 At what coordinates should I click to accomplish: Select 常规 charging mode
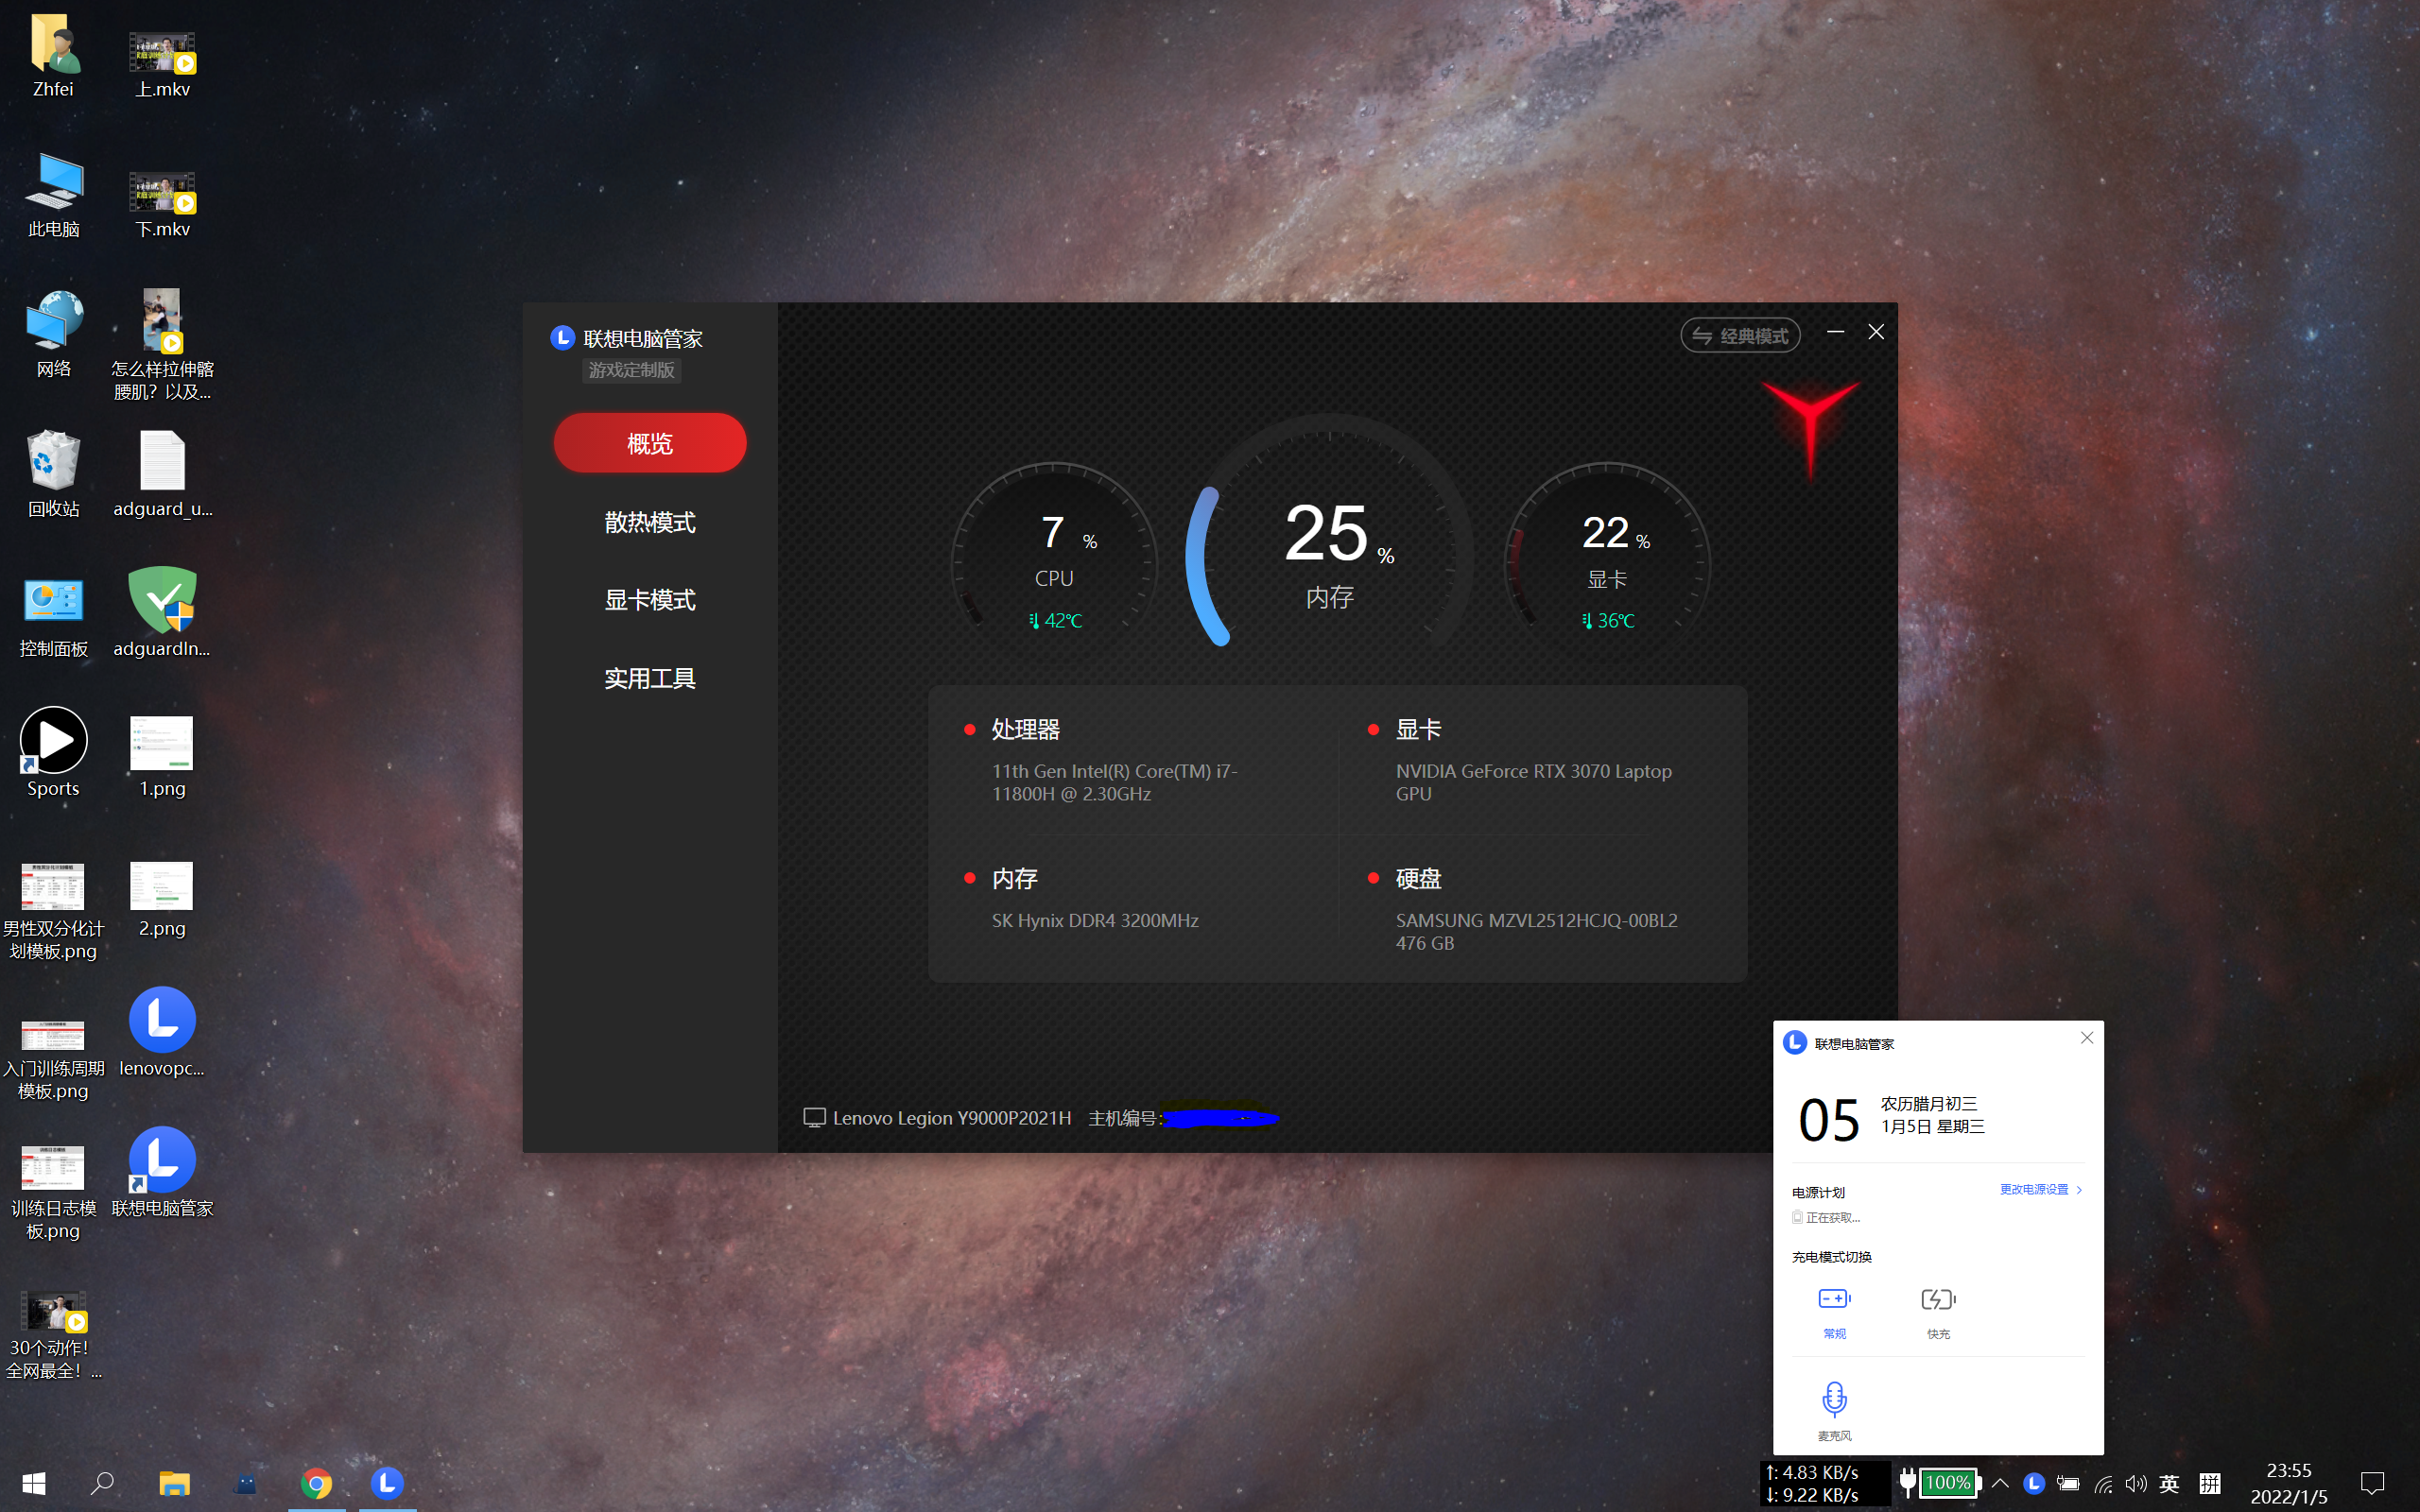1834,1312
